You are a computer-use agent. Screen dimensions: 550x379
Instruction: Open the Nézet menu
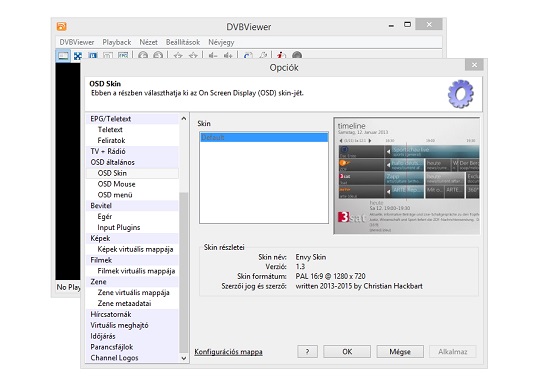[148, 42]
